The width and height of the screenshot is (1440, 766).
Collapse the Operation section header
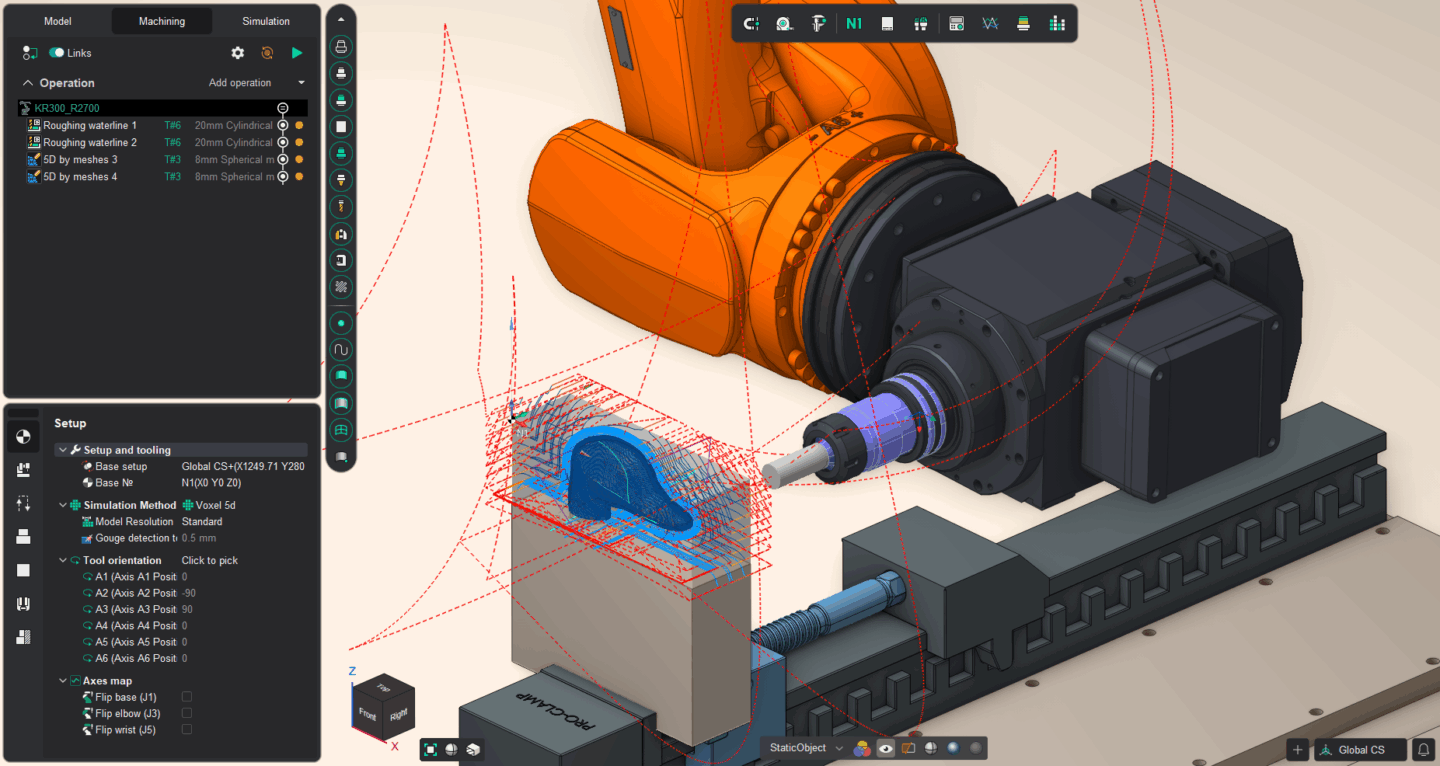27,82
